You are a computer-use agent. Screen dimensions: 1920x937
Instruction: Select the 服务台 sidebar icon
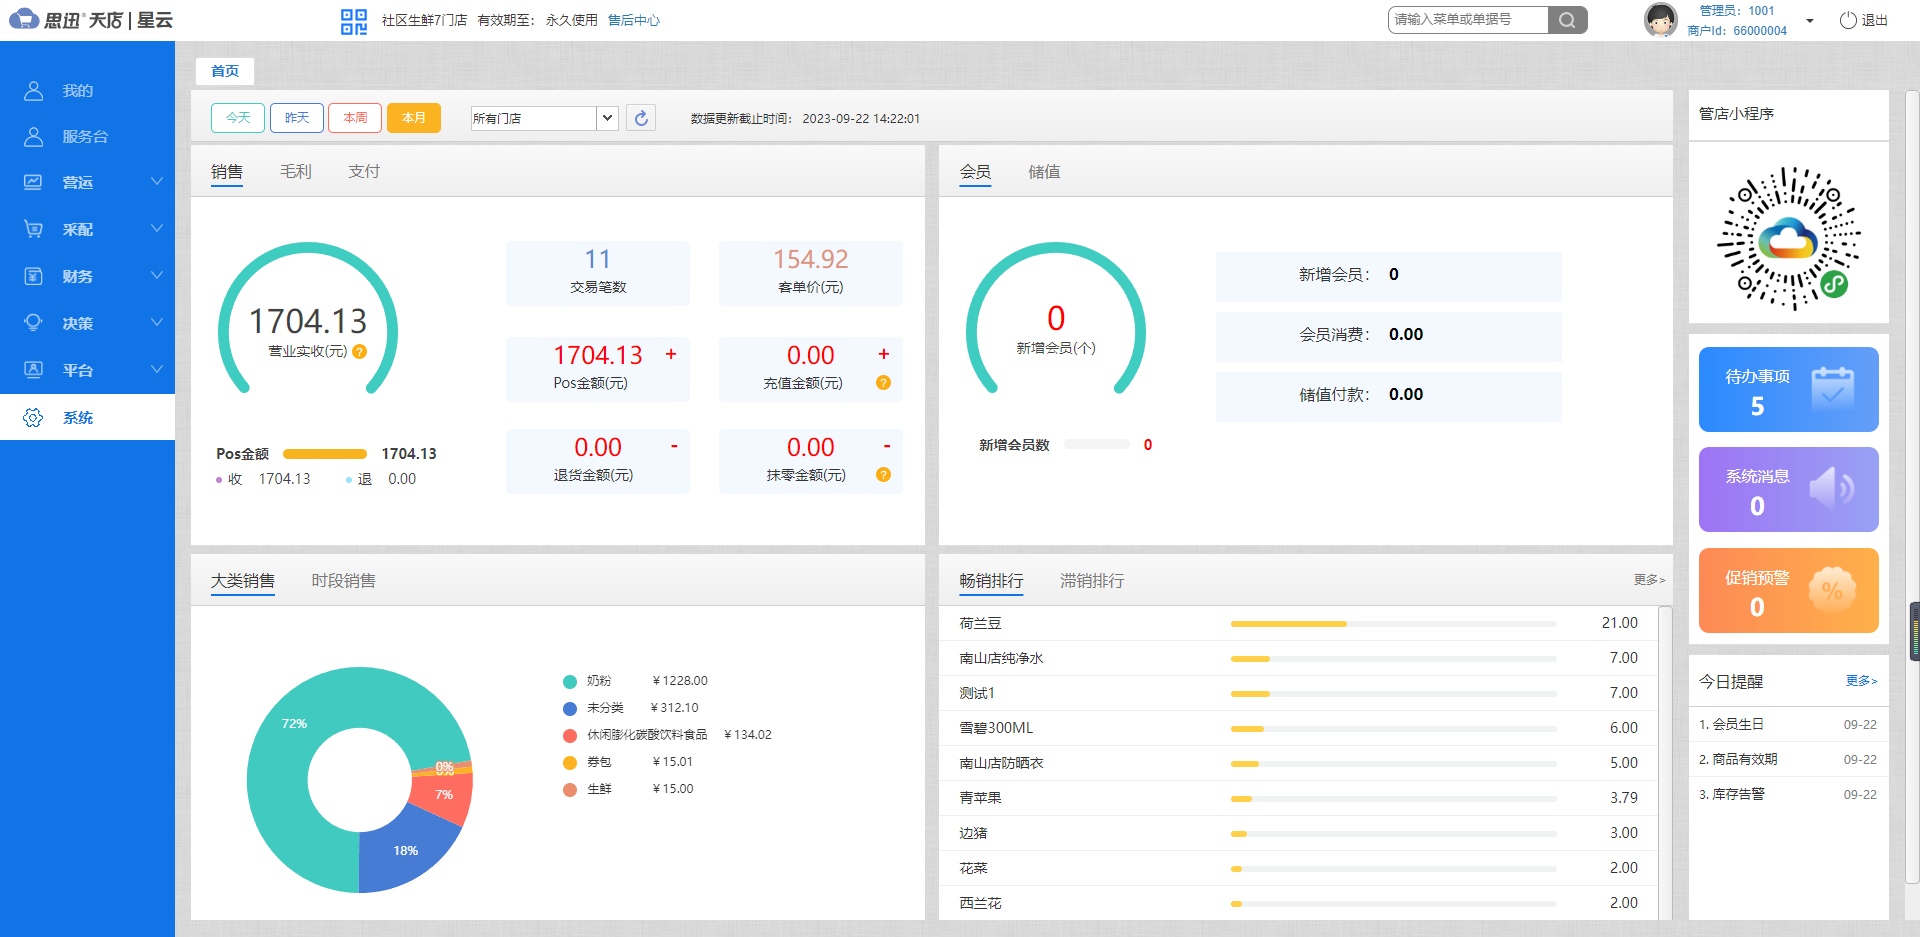point(33,137)
